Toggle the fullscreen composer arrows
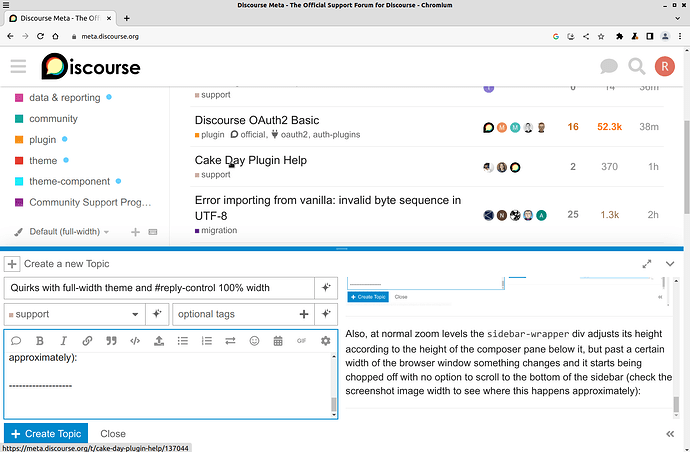Image resolution: width=690 pixels, height=452 pixels. tap(646, 264)
